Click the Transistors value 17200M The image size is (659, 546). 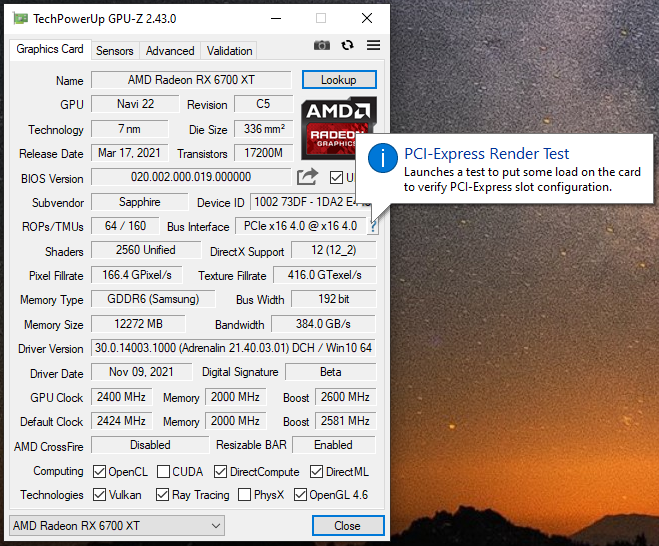(x=264, y=153)
